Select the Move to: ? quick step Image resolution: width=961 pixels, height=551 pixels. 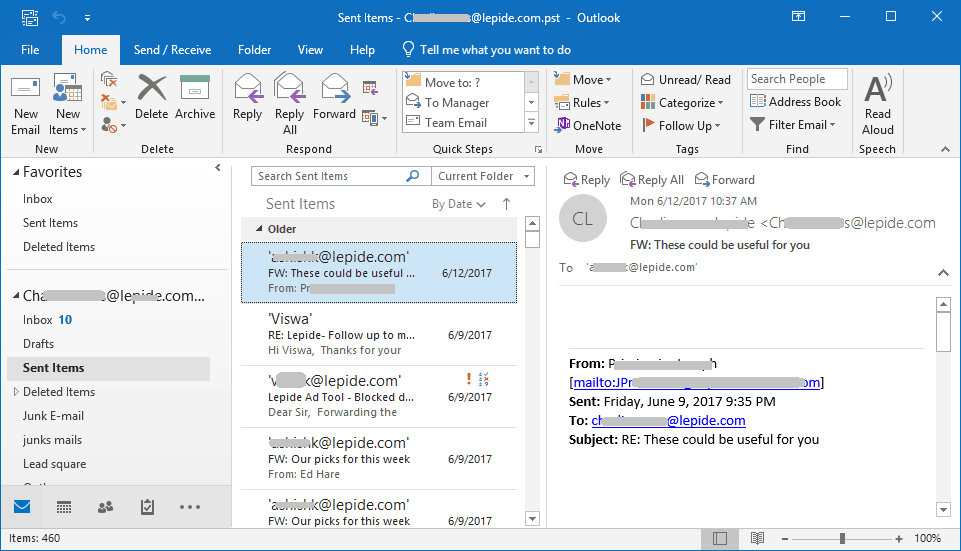point(464,82)
